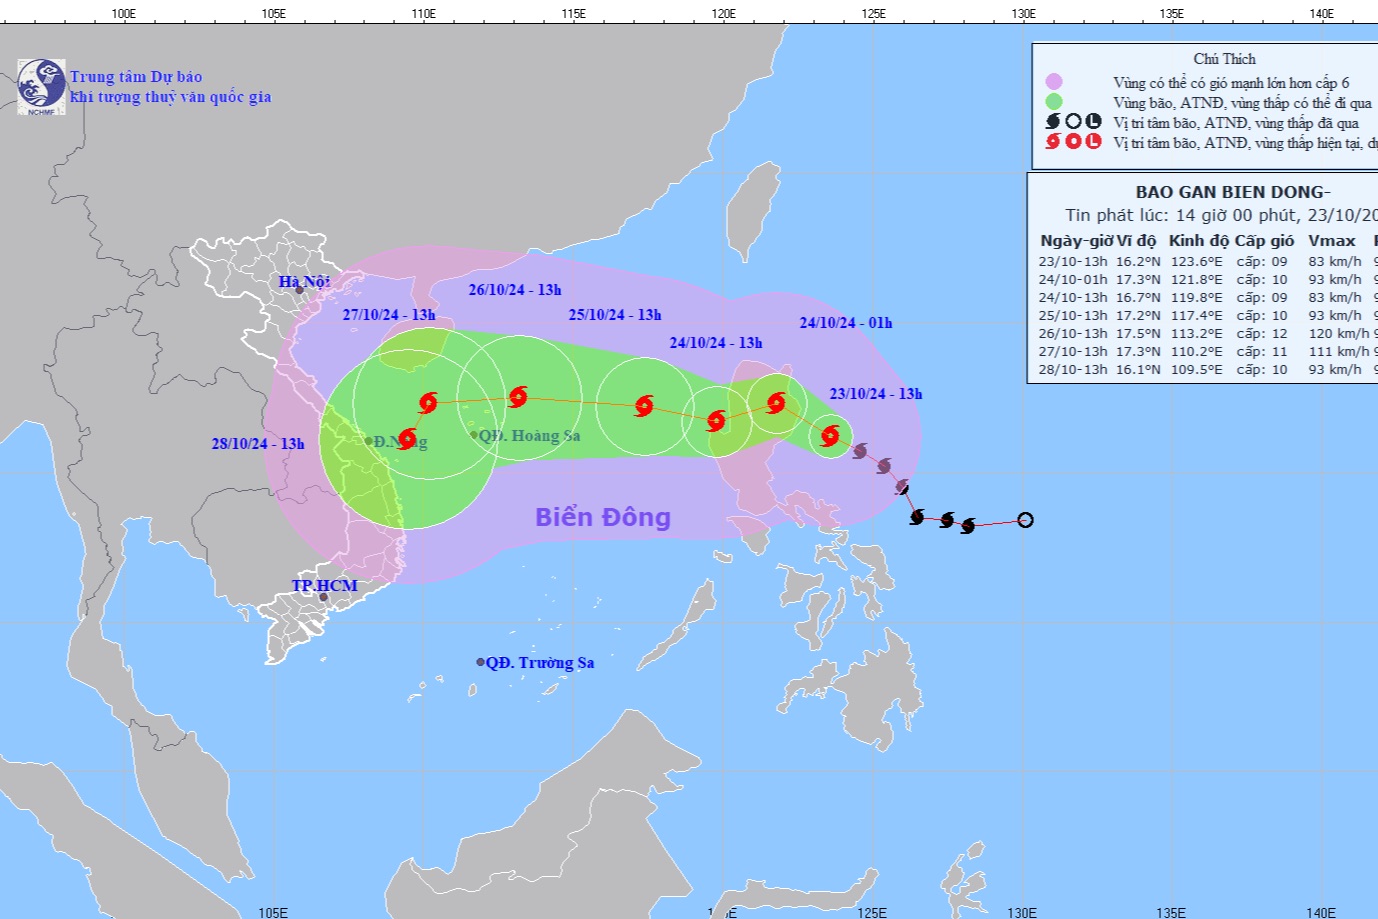The image size is (1378, 919).
Task: Select the red storm symbol for 24/10/24 - 01h
Action: click(776, 403)
